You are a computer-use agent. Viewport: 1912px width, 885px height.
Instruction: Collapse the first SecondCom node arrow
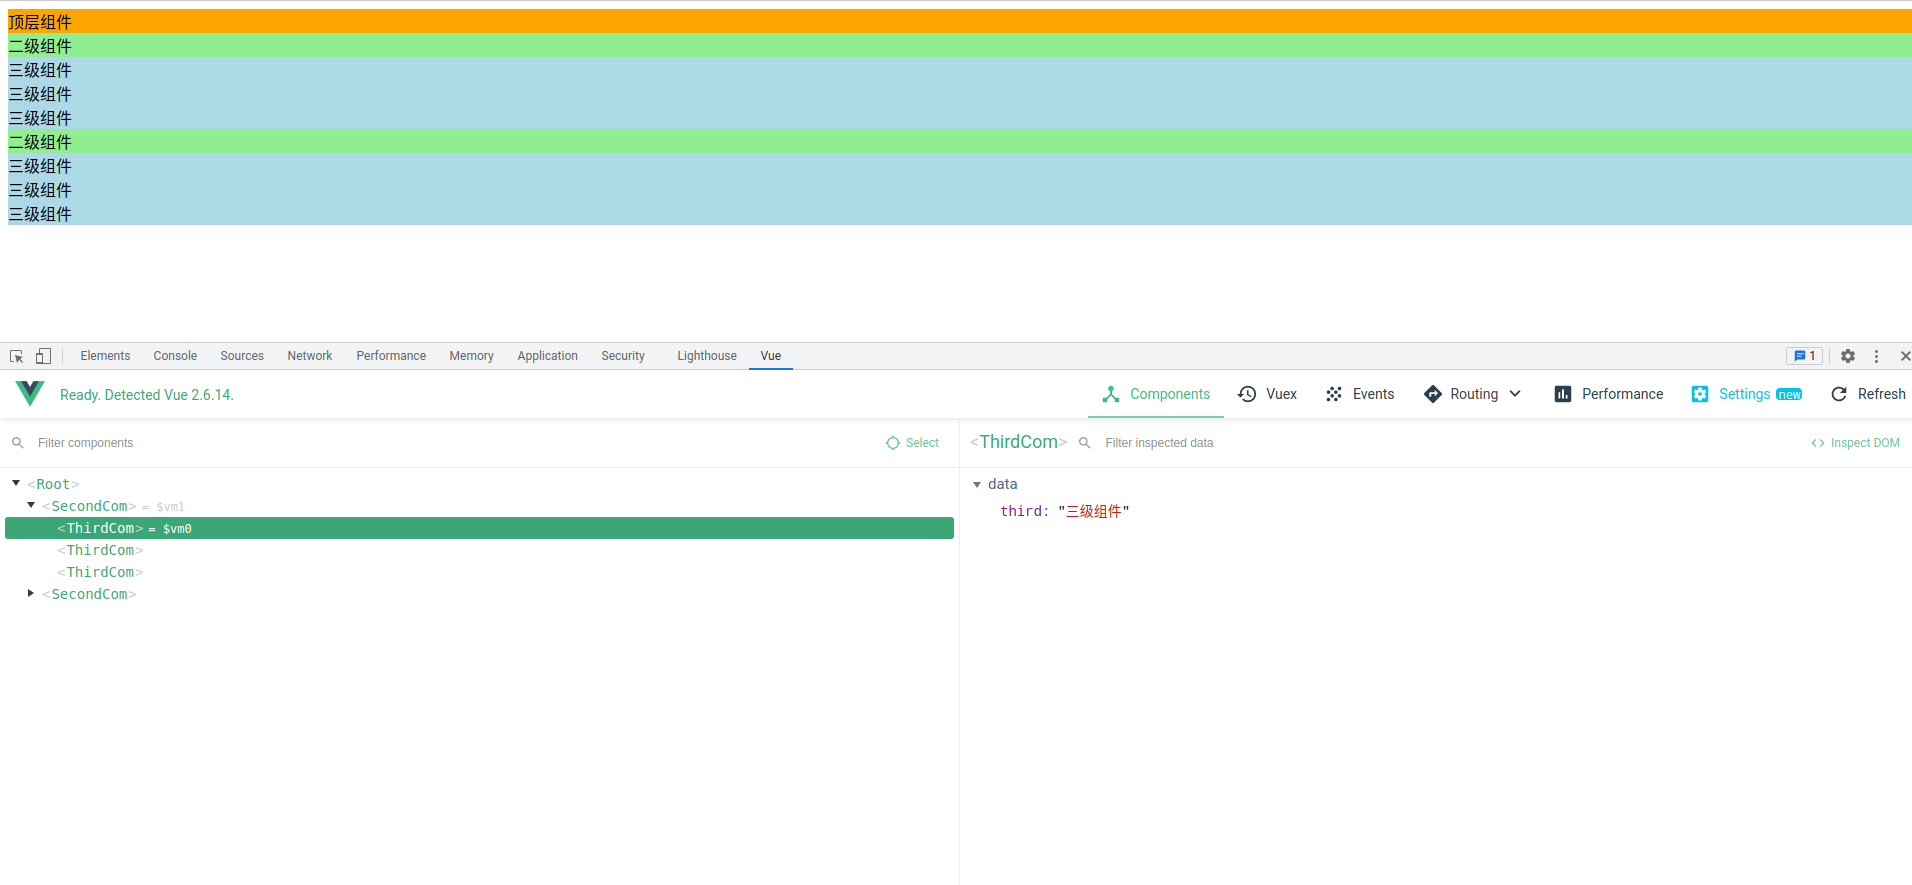(x=31, y=505)
